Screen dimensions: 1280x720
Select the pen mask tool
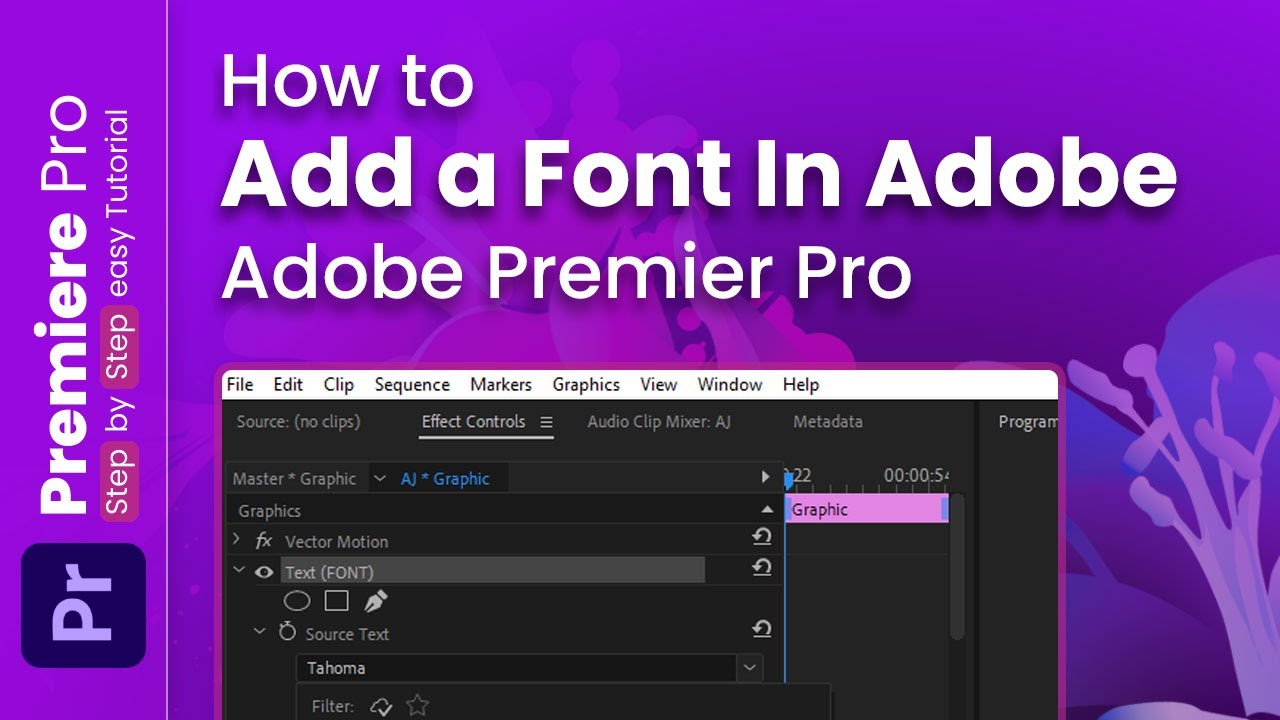tap(375, 602)
